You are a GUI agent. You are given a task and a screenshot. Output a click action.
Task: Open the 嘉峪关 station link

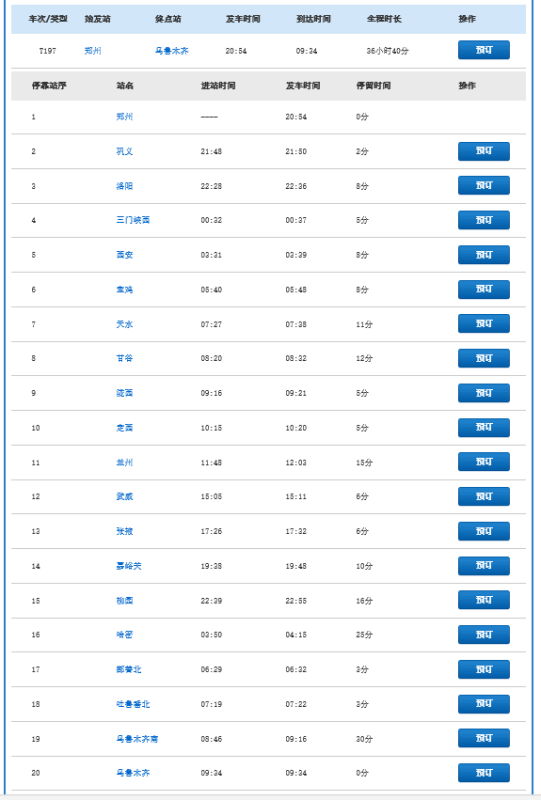[x=129, y=566]
